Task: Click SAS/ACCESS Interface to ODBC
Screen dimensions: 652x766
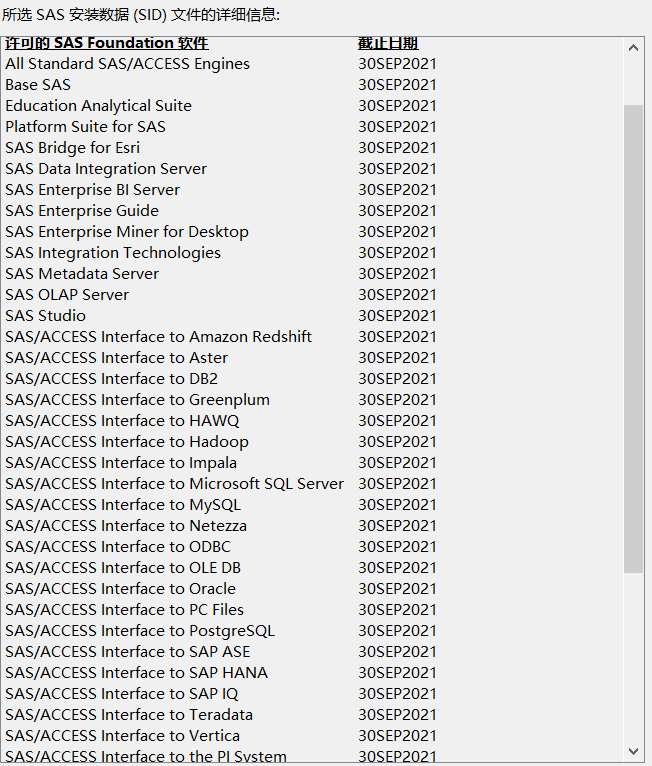Action: [x=118, y=547]
